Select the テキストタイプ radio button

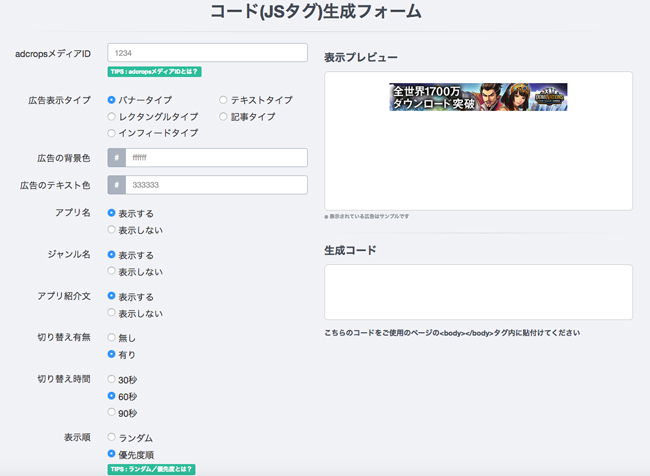223,100
